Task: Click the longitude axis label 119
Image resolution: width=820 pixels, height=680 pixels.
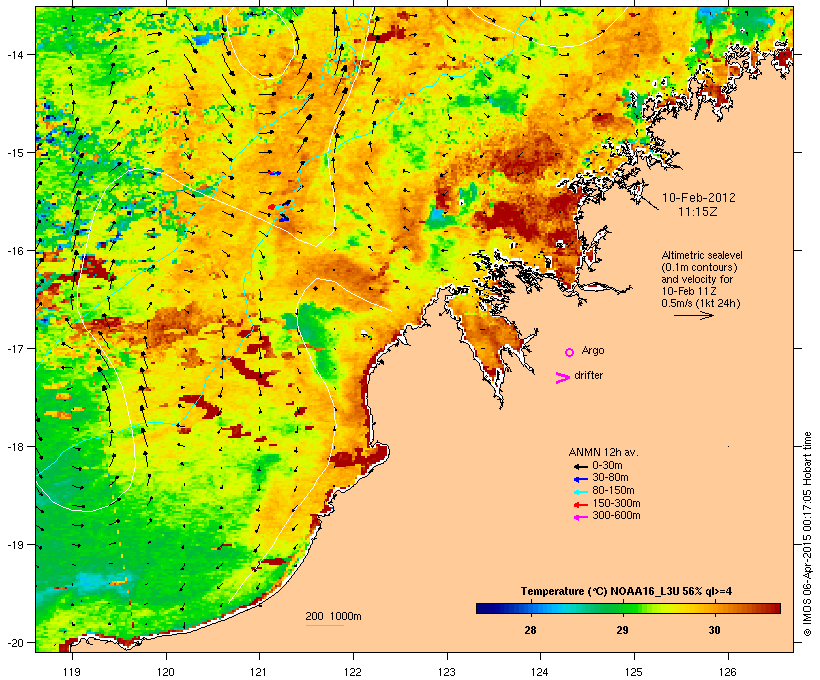Action: pos(72,672)
